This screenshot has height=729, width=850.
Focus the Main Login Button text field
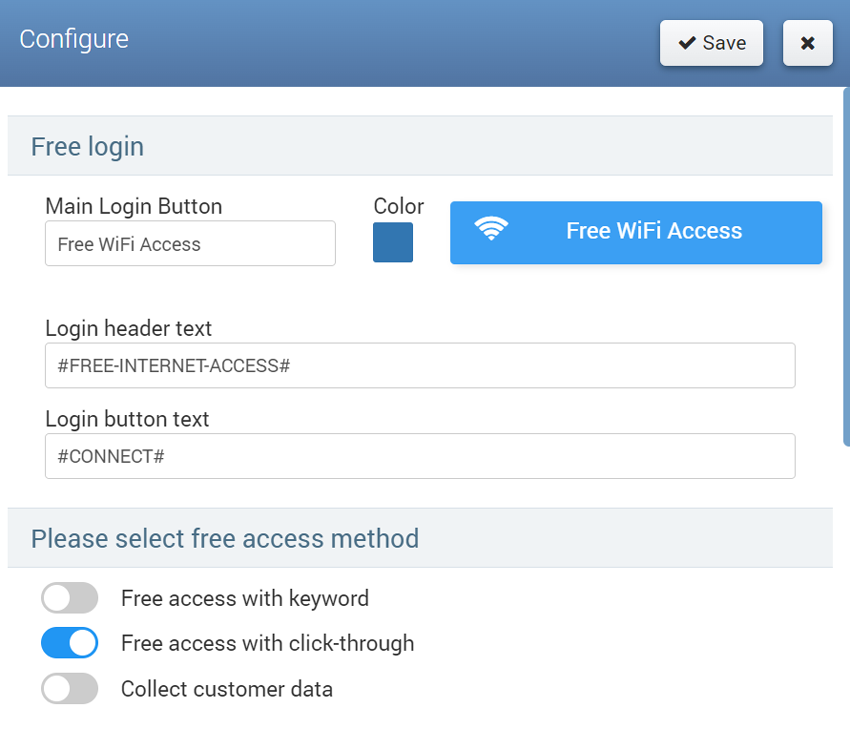click(190, 244)
